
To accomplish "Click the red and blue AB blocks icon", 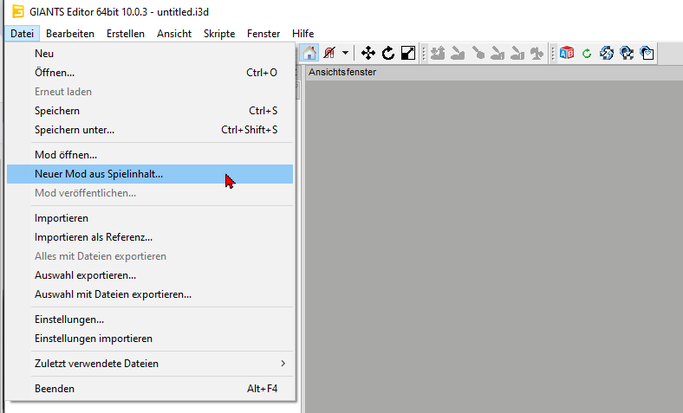I will point(567,53).
